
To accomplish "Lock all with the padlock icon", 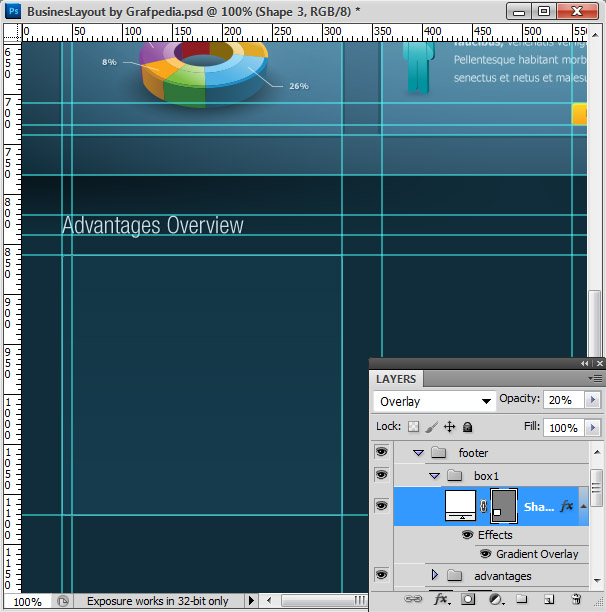I will coord(467,427).
